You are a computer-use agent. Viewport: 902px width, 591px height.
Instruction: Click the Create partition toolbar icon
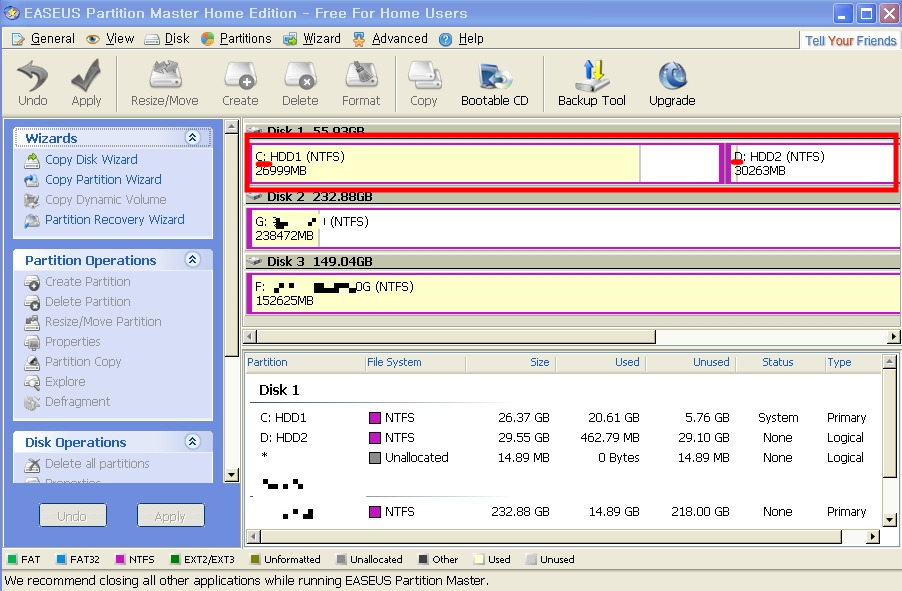(240, 77)
